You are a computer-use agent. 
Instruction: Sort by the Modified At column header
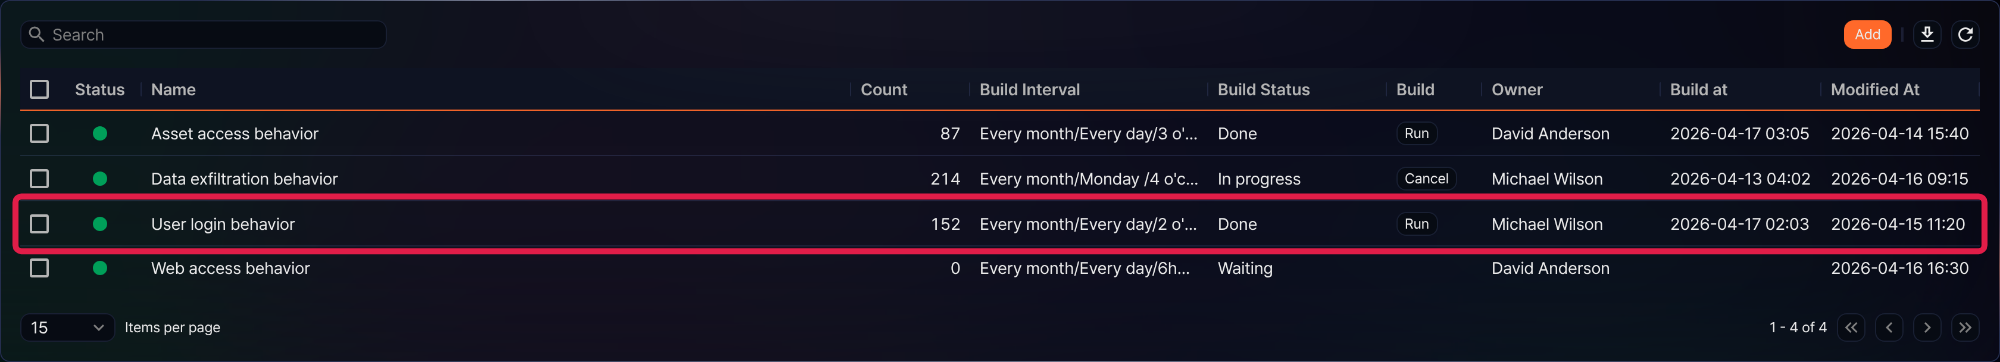(x=1875, y=90)
